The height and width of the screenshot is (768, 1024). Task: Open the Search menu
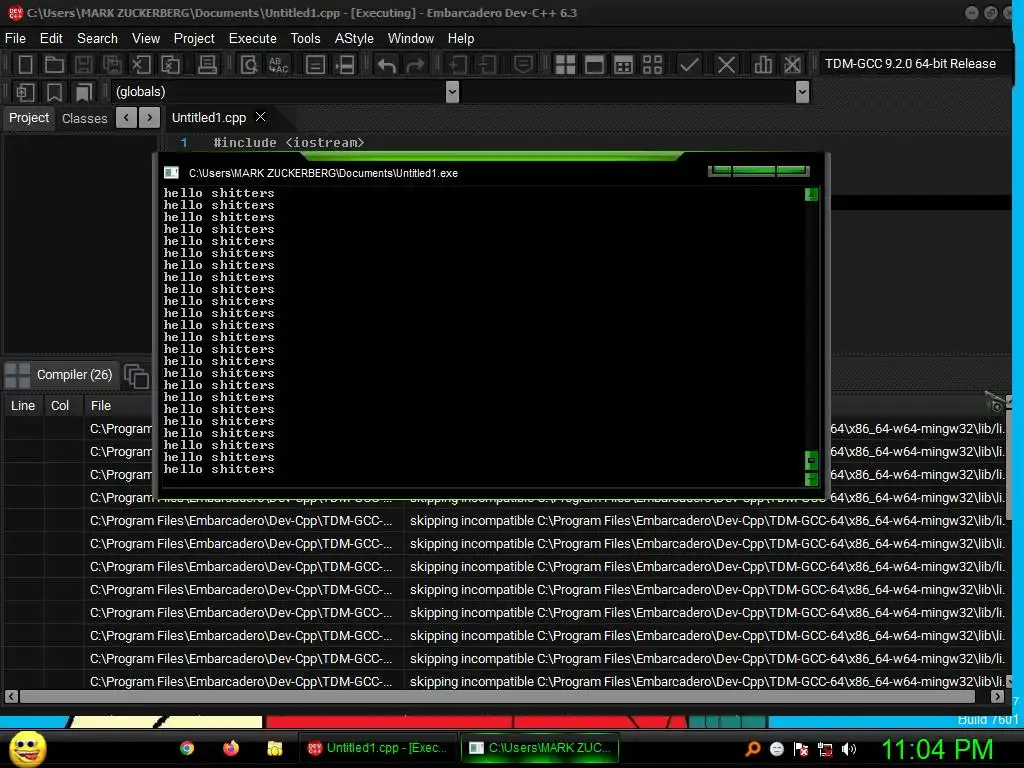[x=97, y=39]
